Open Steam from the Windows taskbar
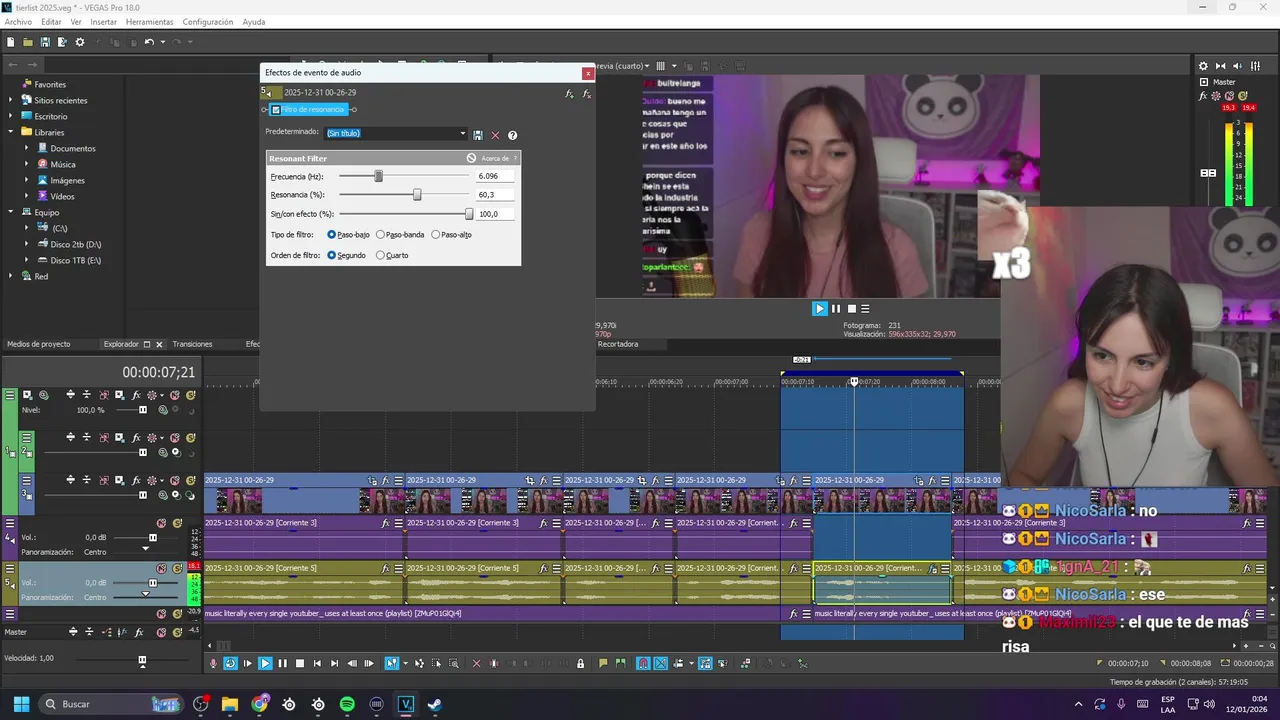 [x=434, y=704]
